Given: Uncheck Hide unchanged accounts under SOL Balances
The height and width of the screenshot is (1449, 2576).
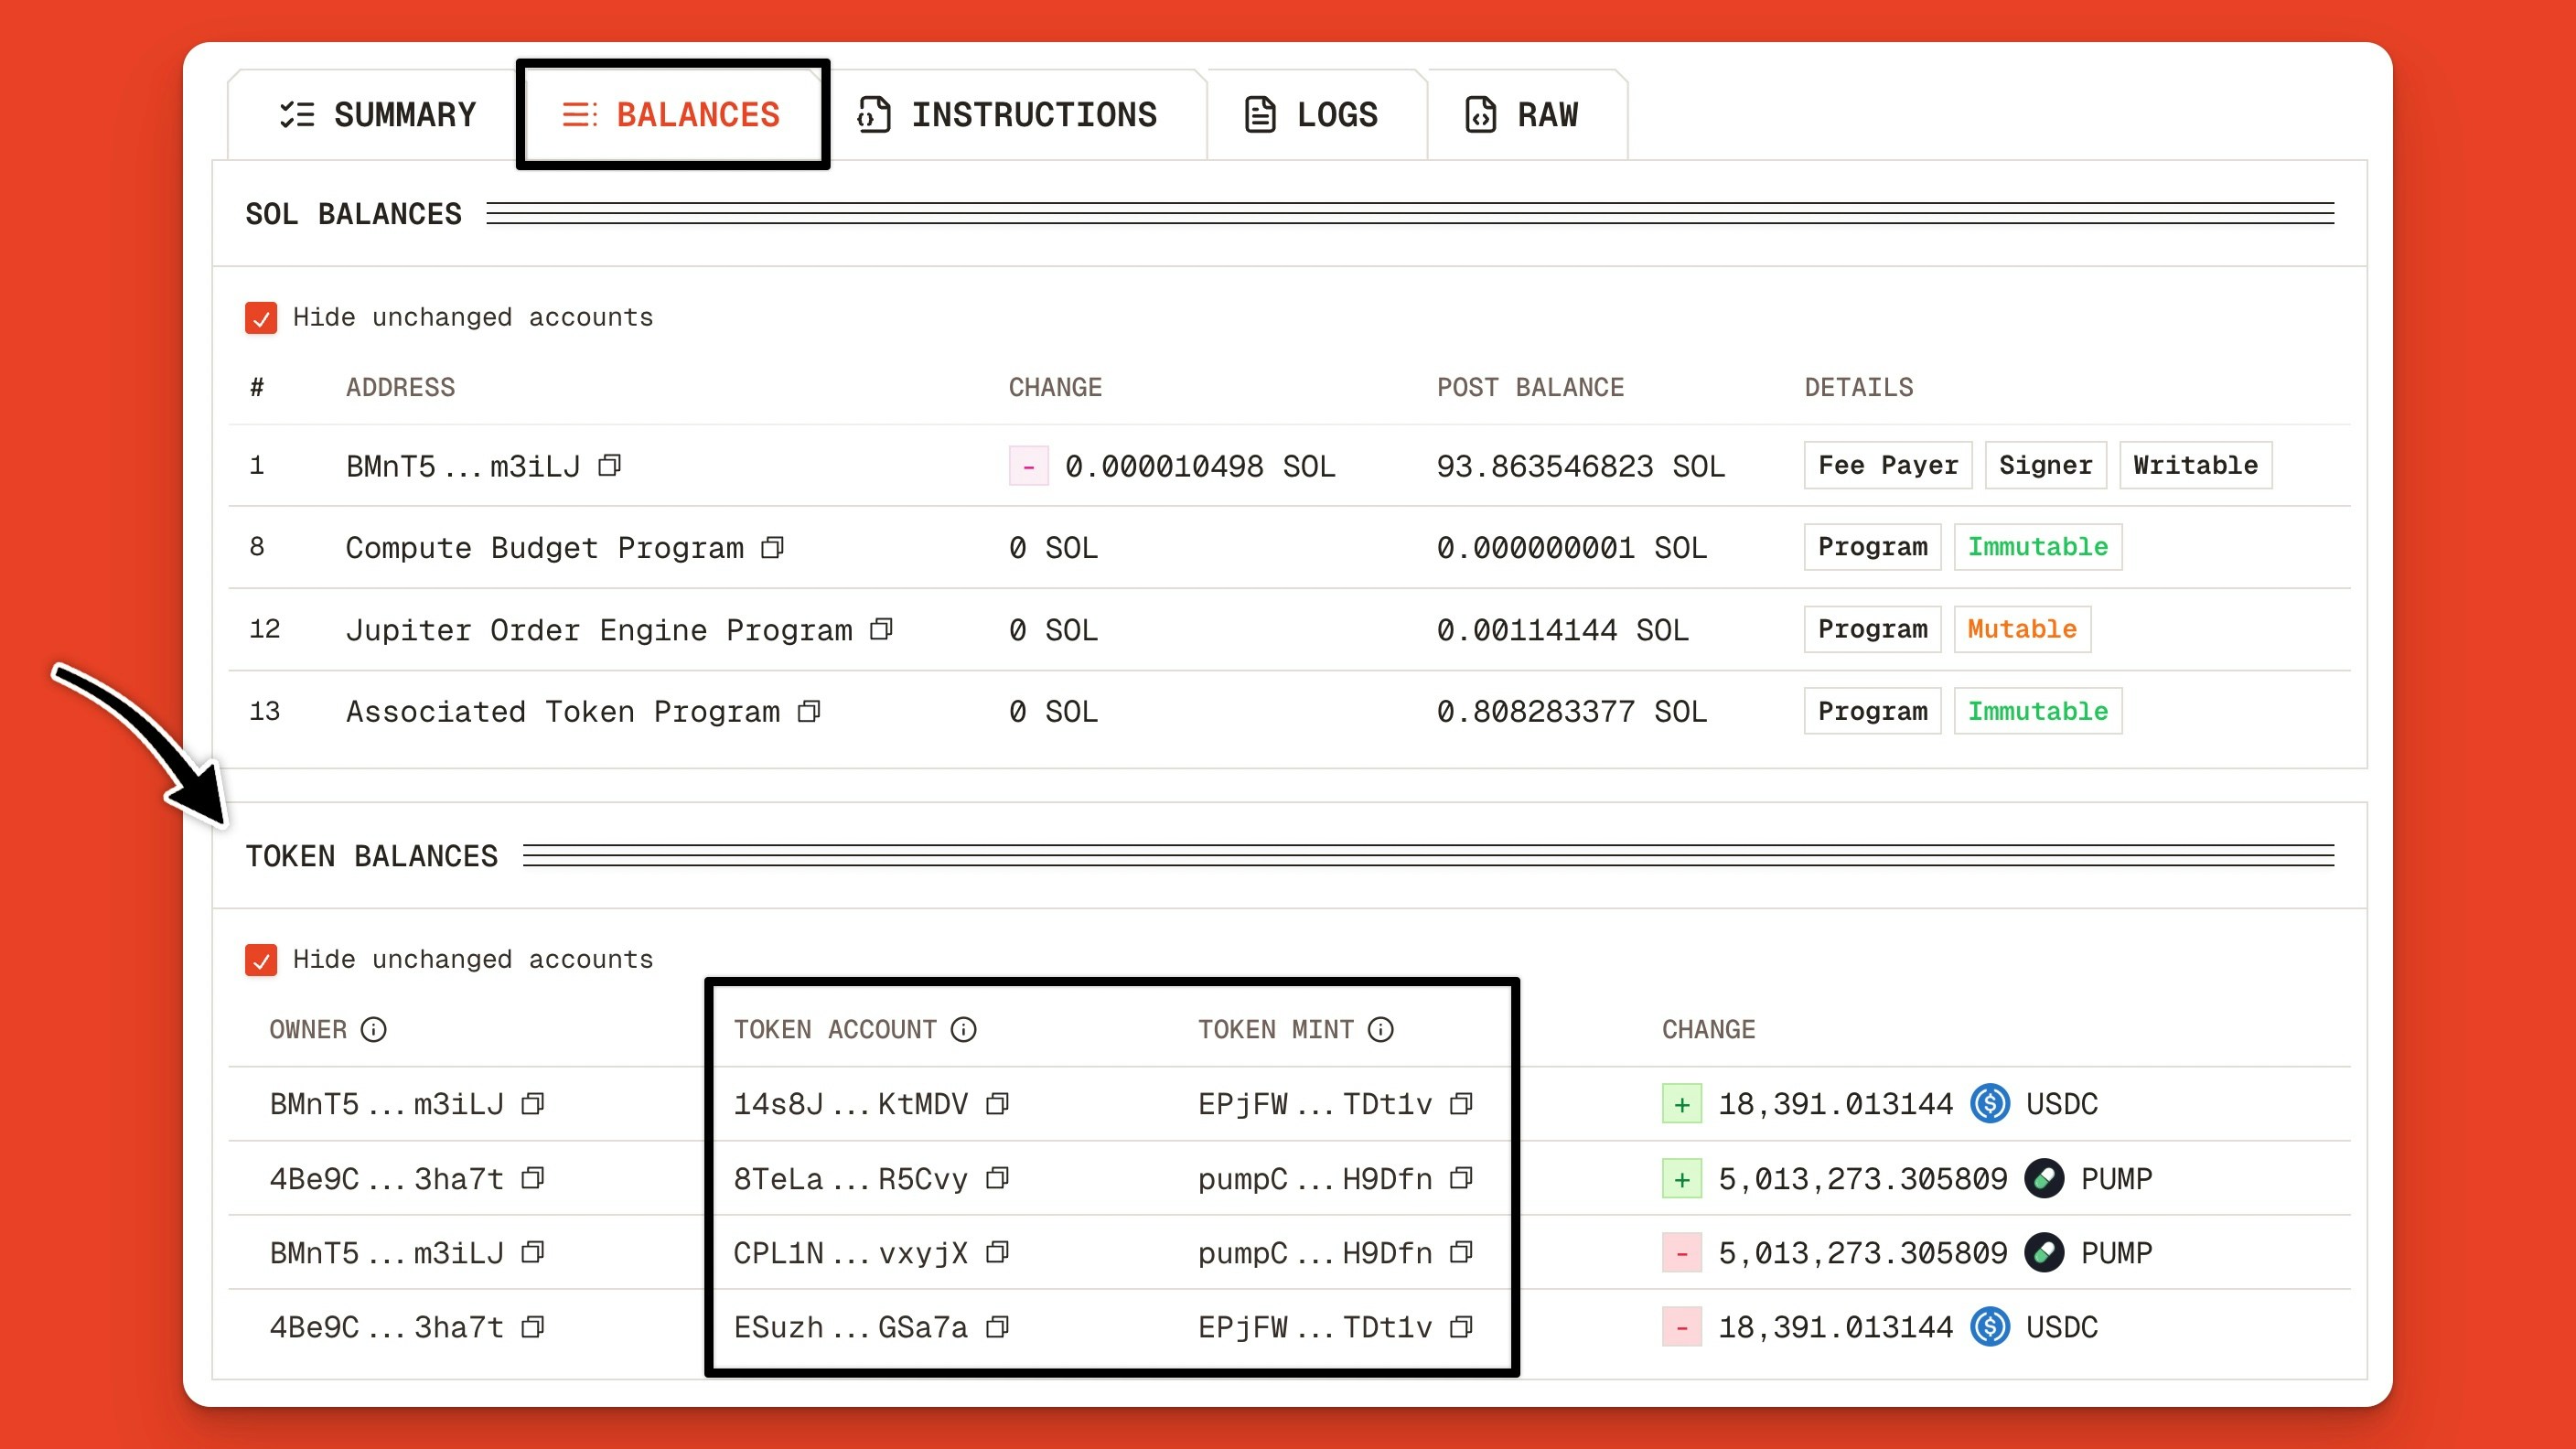Looking at the screenshot, I should click(x=260, y=318).
